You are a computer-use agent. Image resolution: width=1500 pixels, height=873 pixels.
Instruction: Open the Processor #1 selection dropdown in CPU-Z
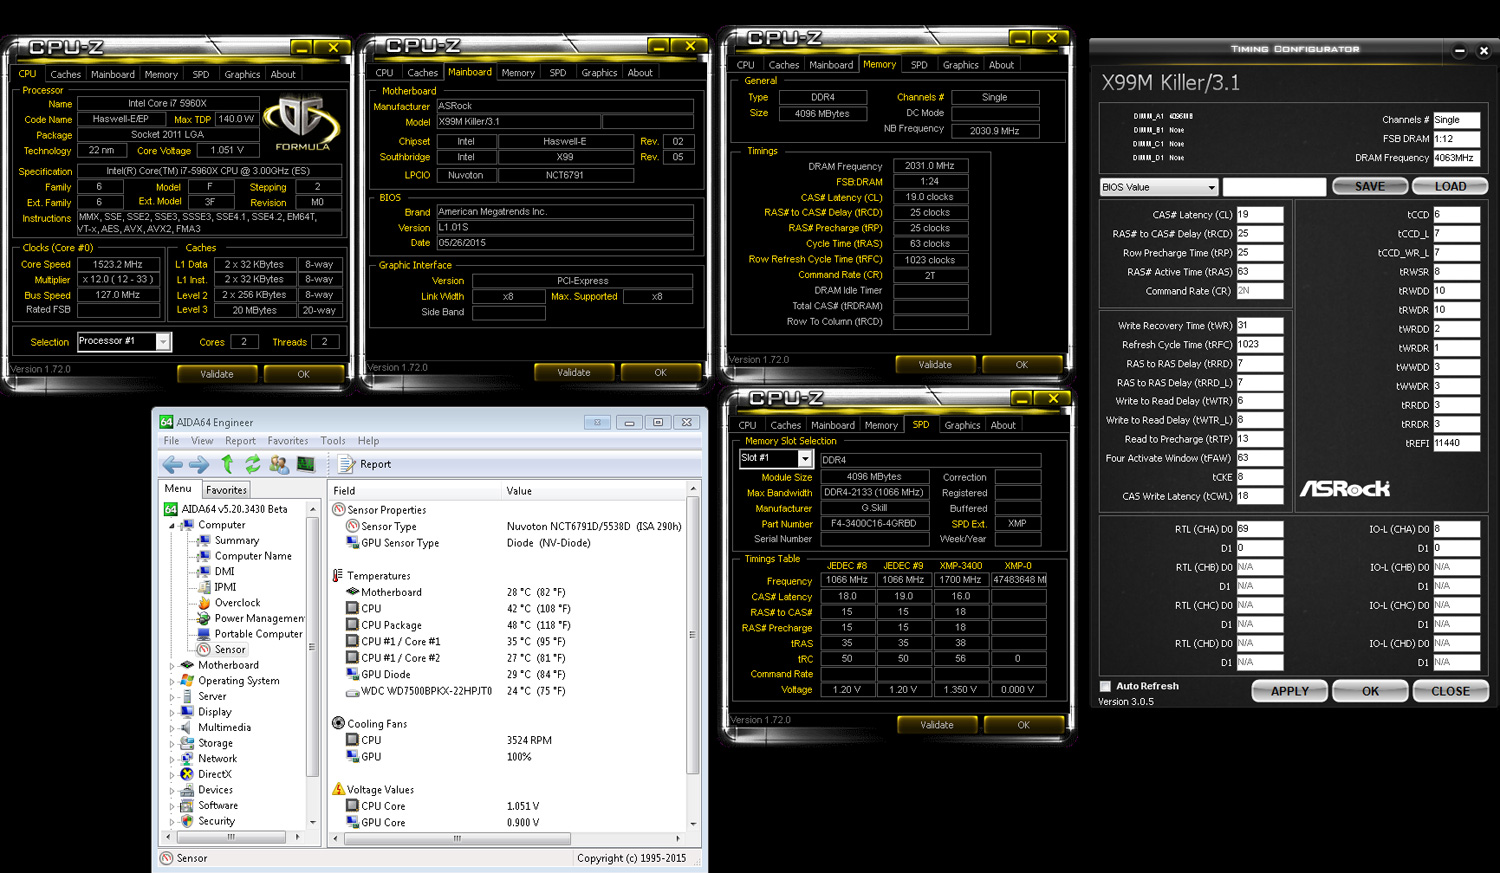[x=162, y=342]
